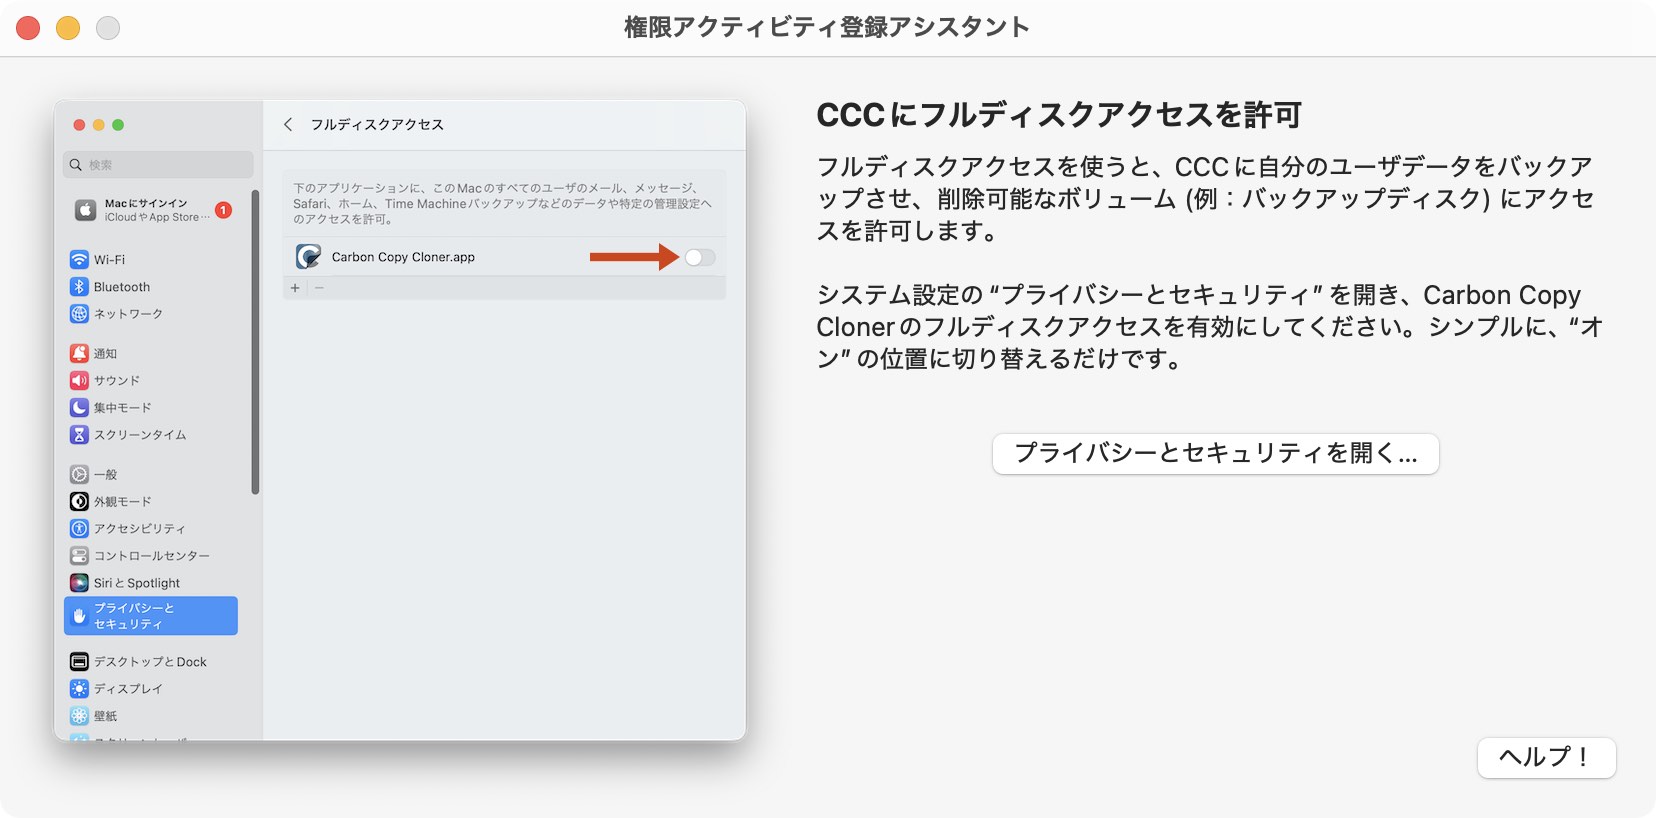The image size is (1656, 818).
Task: Open the ディスプレイ brightness icon
Action: (x=79, y=688)
